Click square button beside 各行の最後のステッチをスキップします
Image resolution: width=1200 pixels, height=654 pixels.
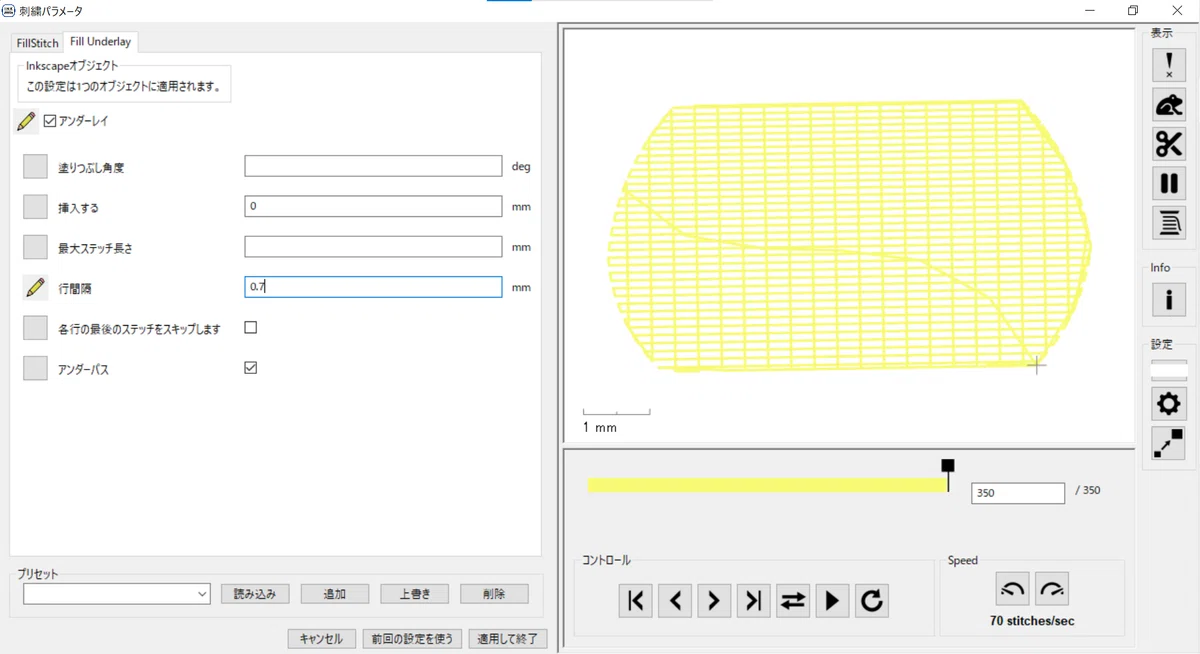35,328
